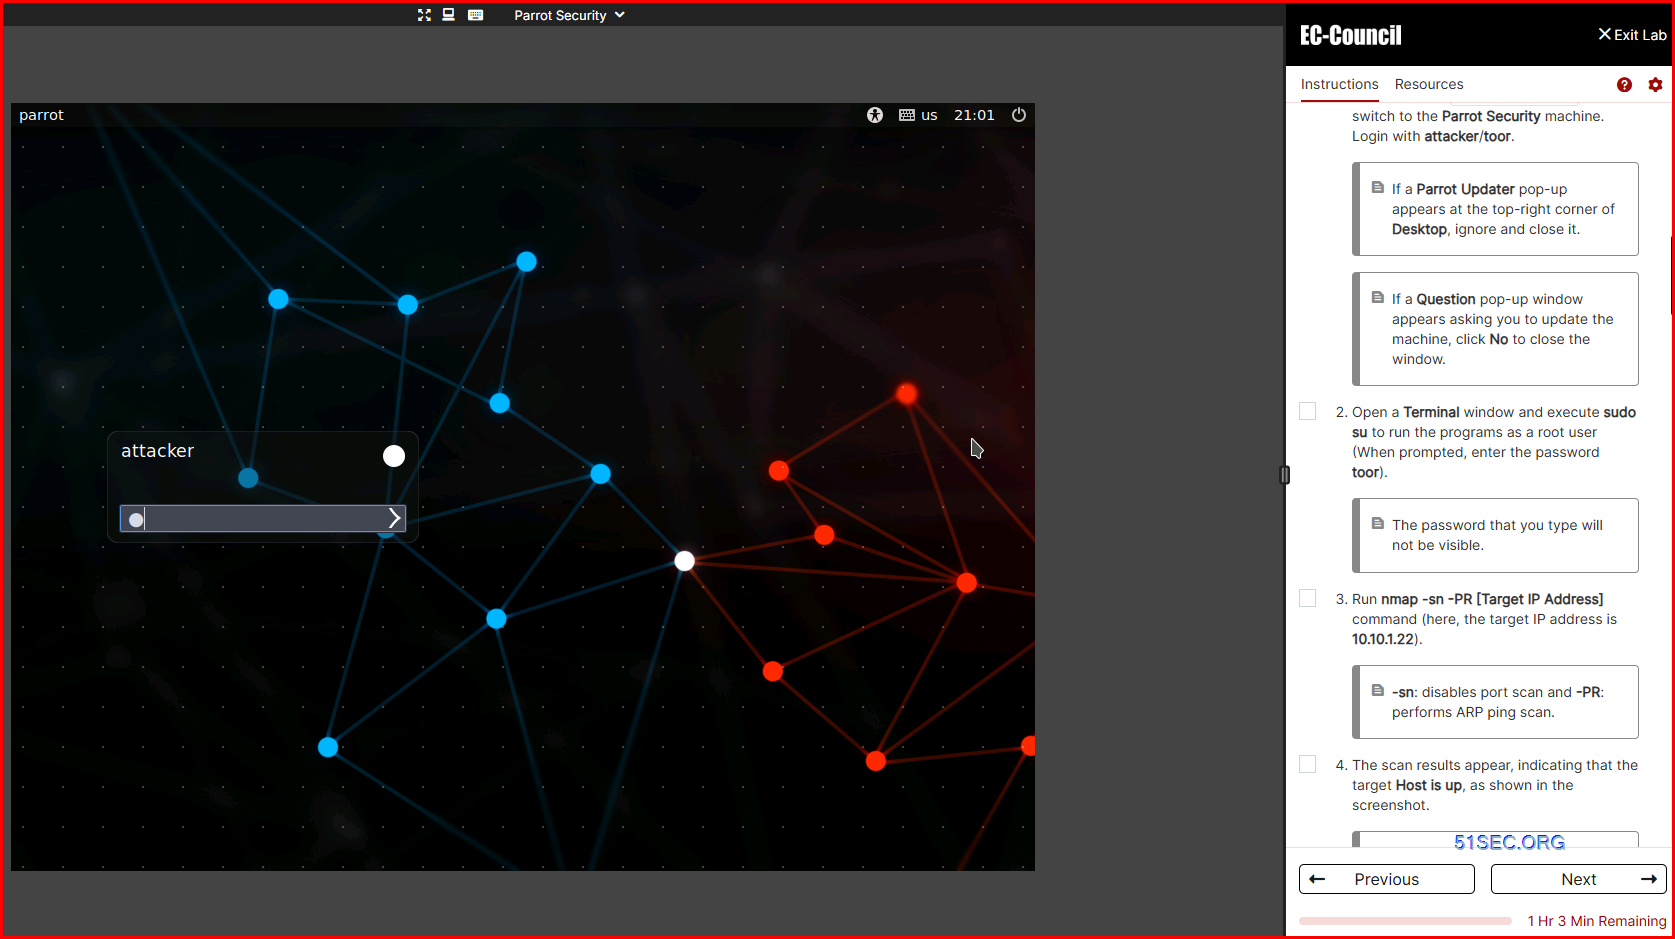Open the red settings gear icon
This screenshot has width=1675, height=939.
[x=1655, y=85]
